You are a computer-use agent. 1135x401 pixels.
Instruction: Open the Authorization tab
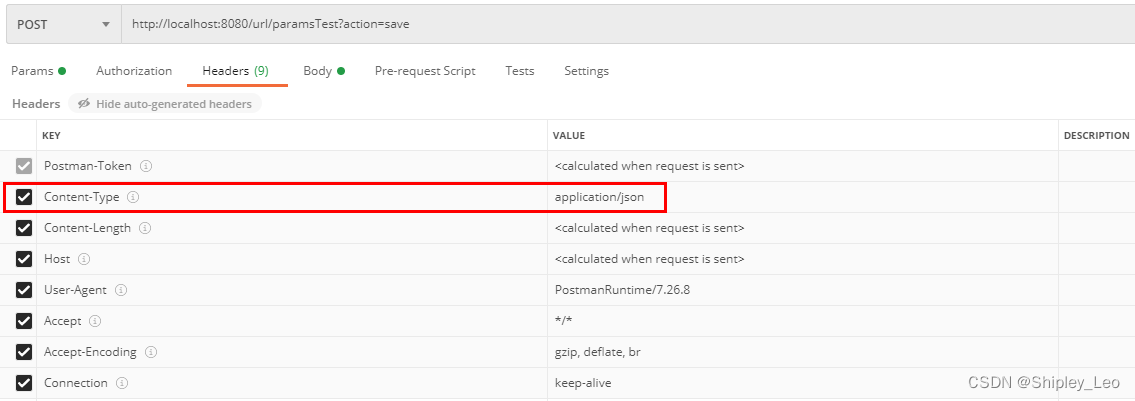[x=134, y=71]
